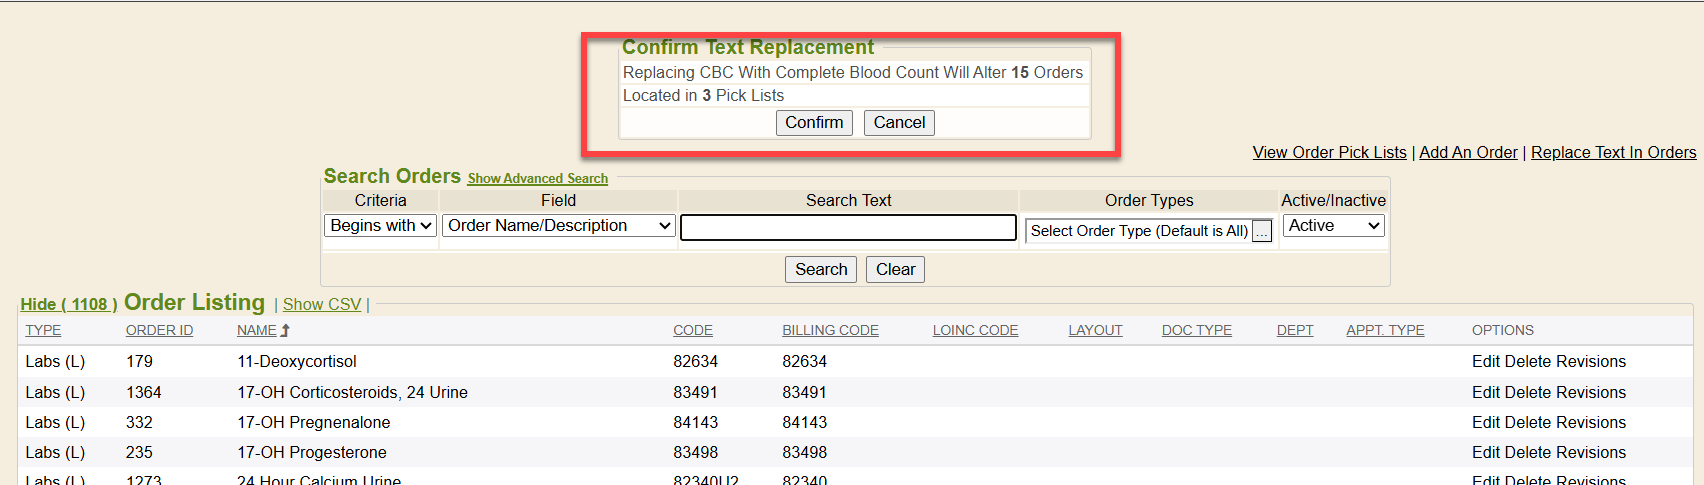1704x485 pixels.
Task: Show Advanced Search options
Action: [537, 179]
